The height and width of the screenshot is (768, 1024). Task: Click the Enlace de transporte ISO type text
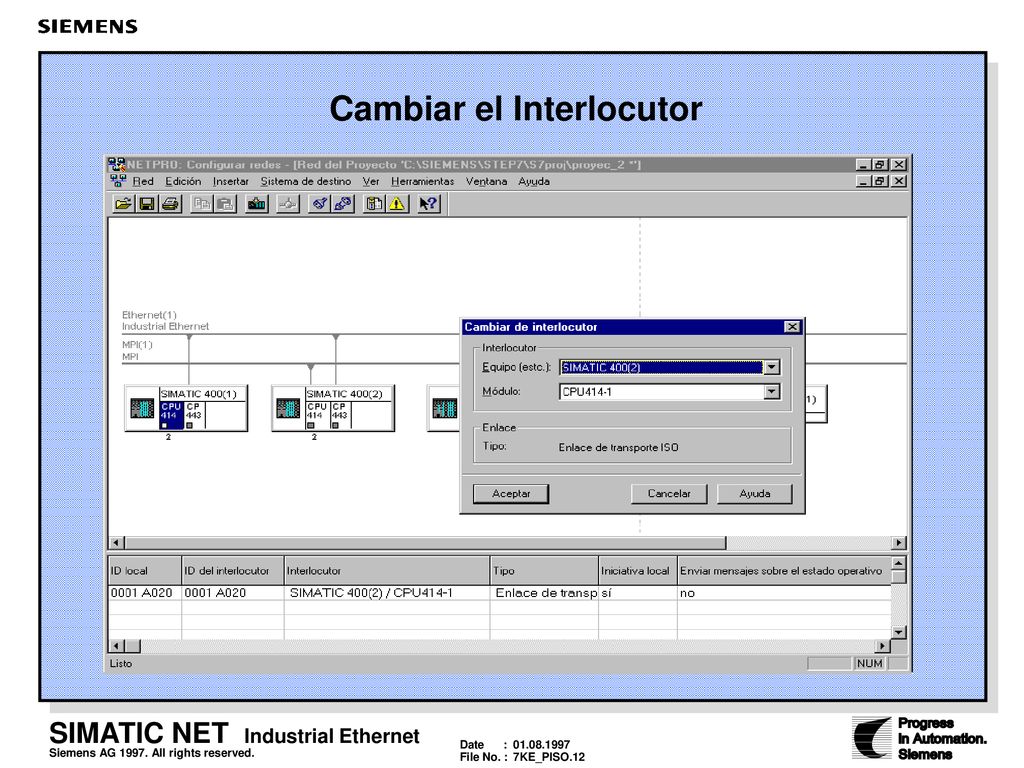618,447
